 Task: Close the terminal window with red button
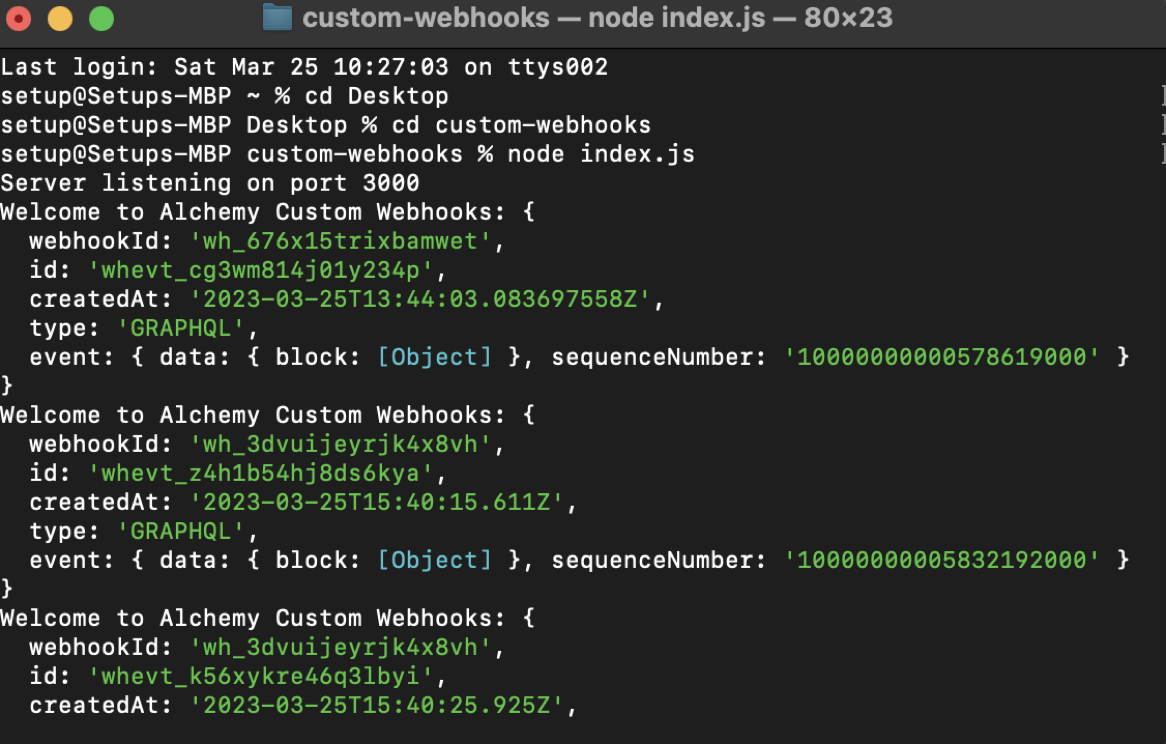click(x=19, y=18)
